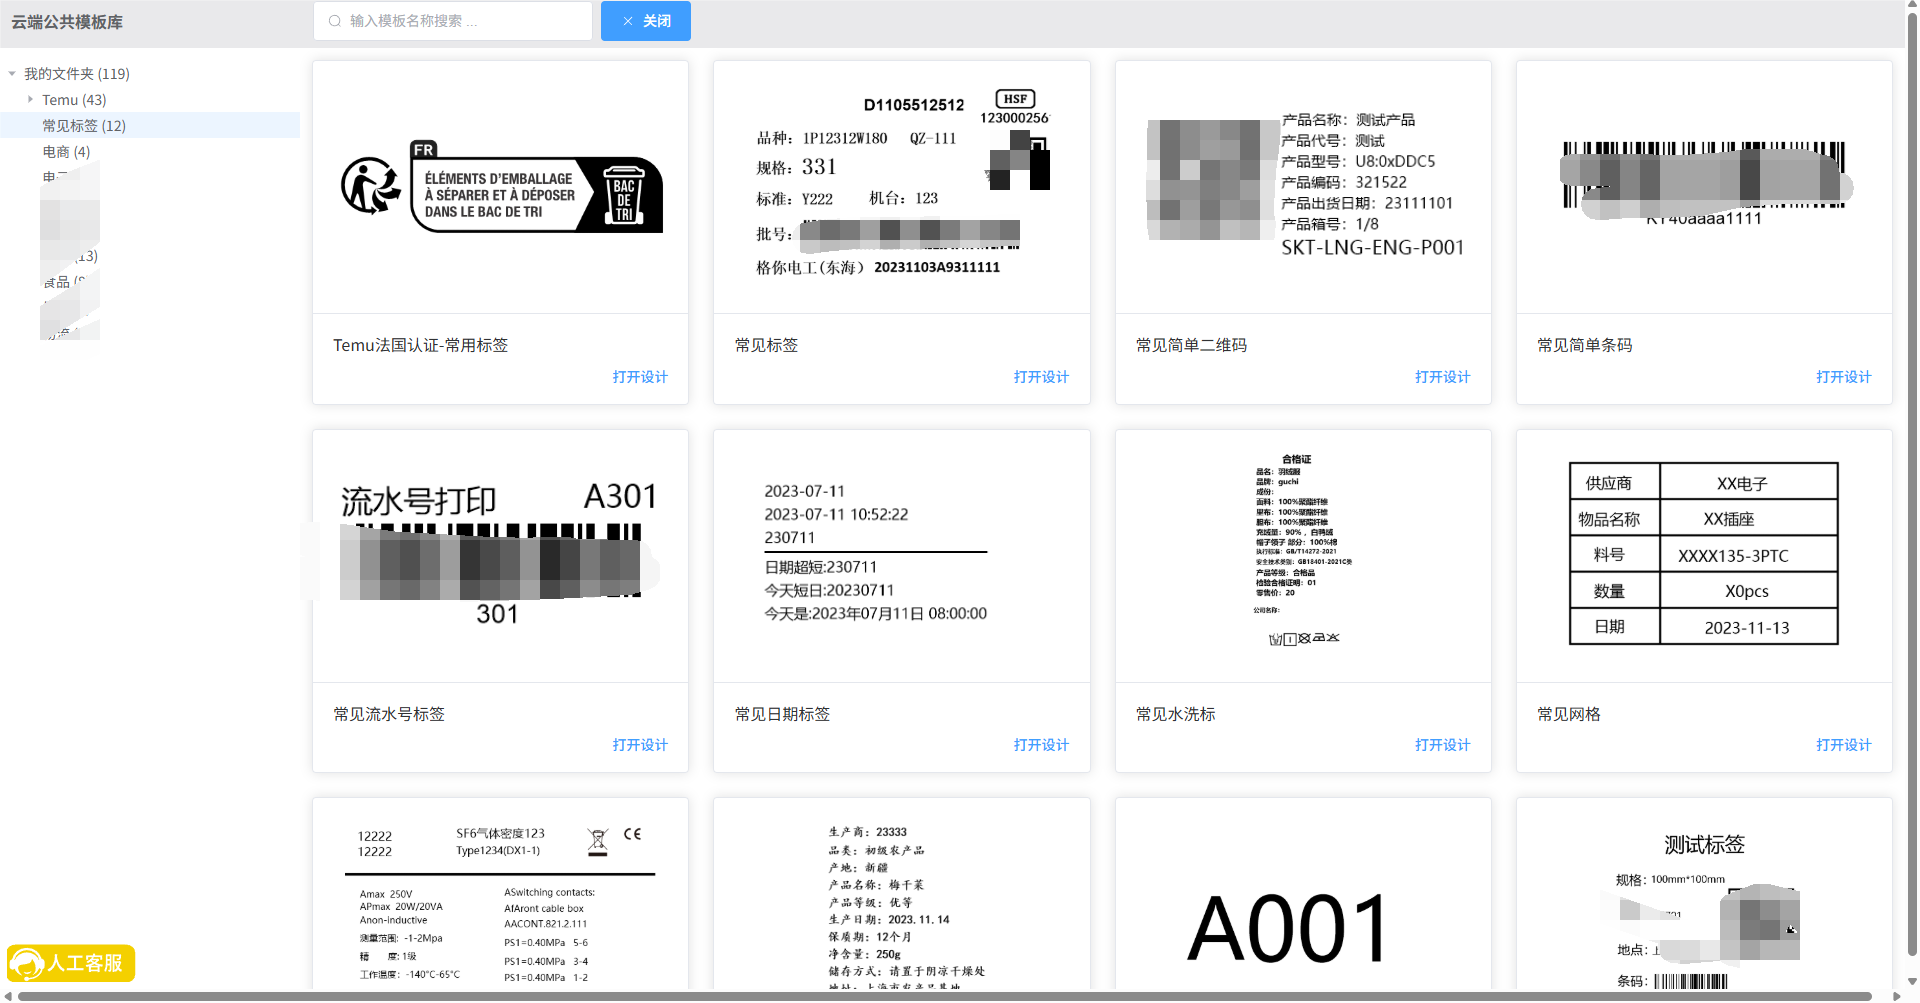
Task: Select the 流水号打印 A301 thumbnail
Action: (500, 556)
